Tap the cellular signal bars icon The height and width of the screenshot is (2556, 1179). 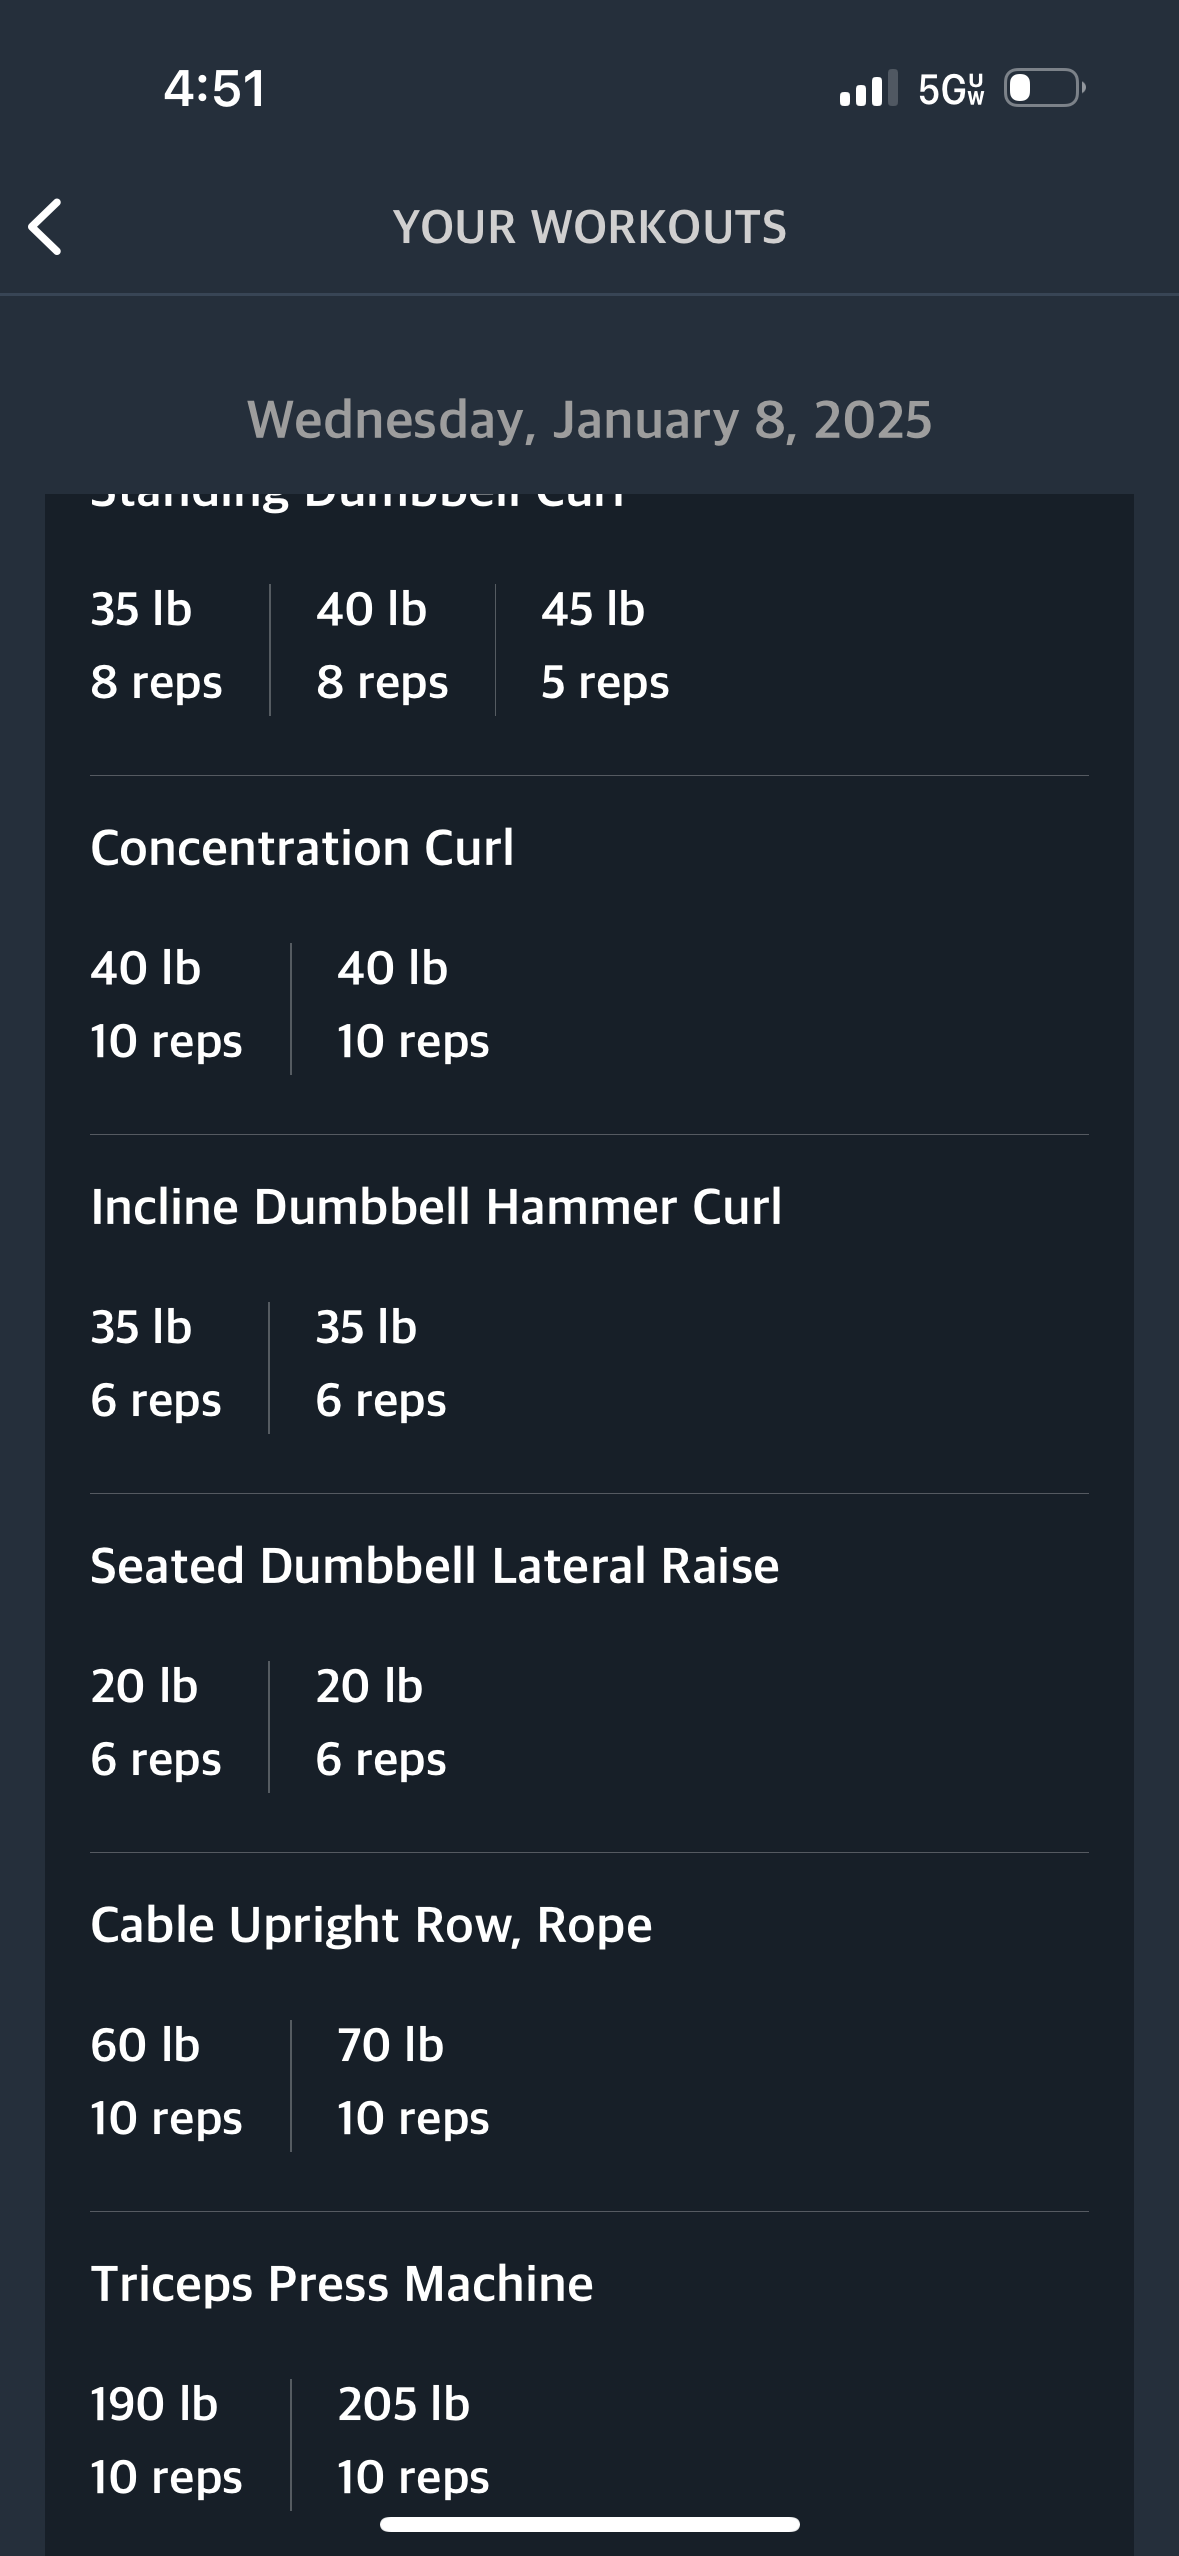point(867,89)
